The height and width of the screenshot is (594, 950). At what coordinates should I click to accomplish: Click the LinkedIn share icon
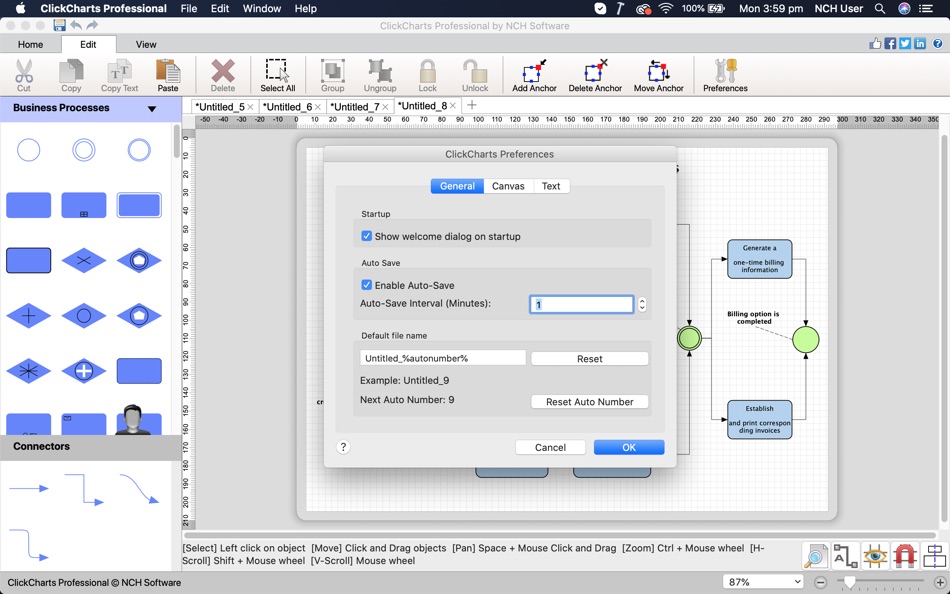tap(920, 43)
